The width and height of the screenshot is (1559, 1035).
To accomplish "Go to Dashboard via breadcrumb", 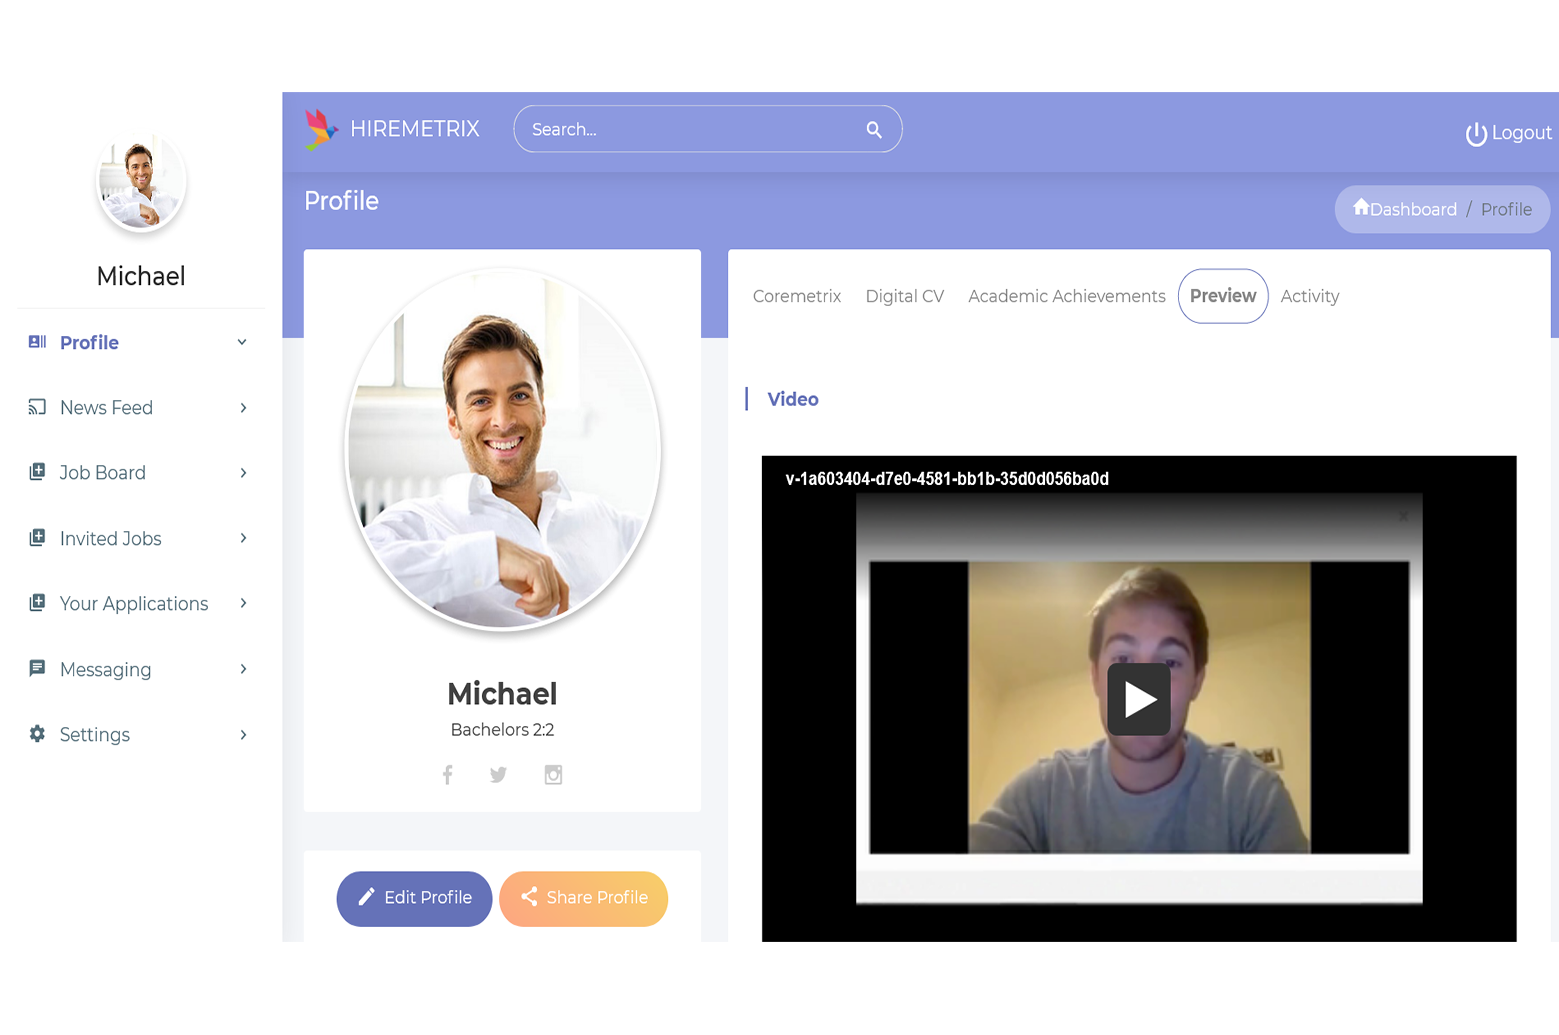I will (1405, 209).
